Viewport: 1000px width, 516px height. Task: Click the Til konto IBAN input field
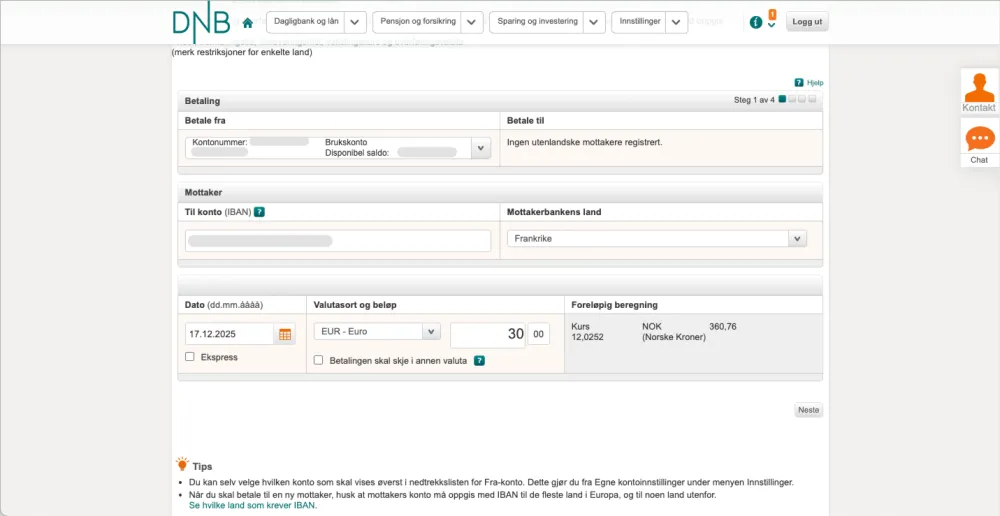[x=338, y=241]
